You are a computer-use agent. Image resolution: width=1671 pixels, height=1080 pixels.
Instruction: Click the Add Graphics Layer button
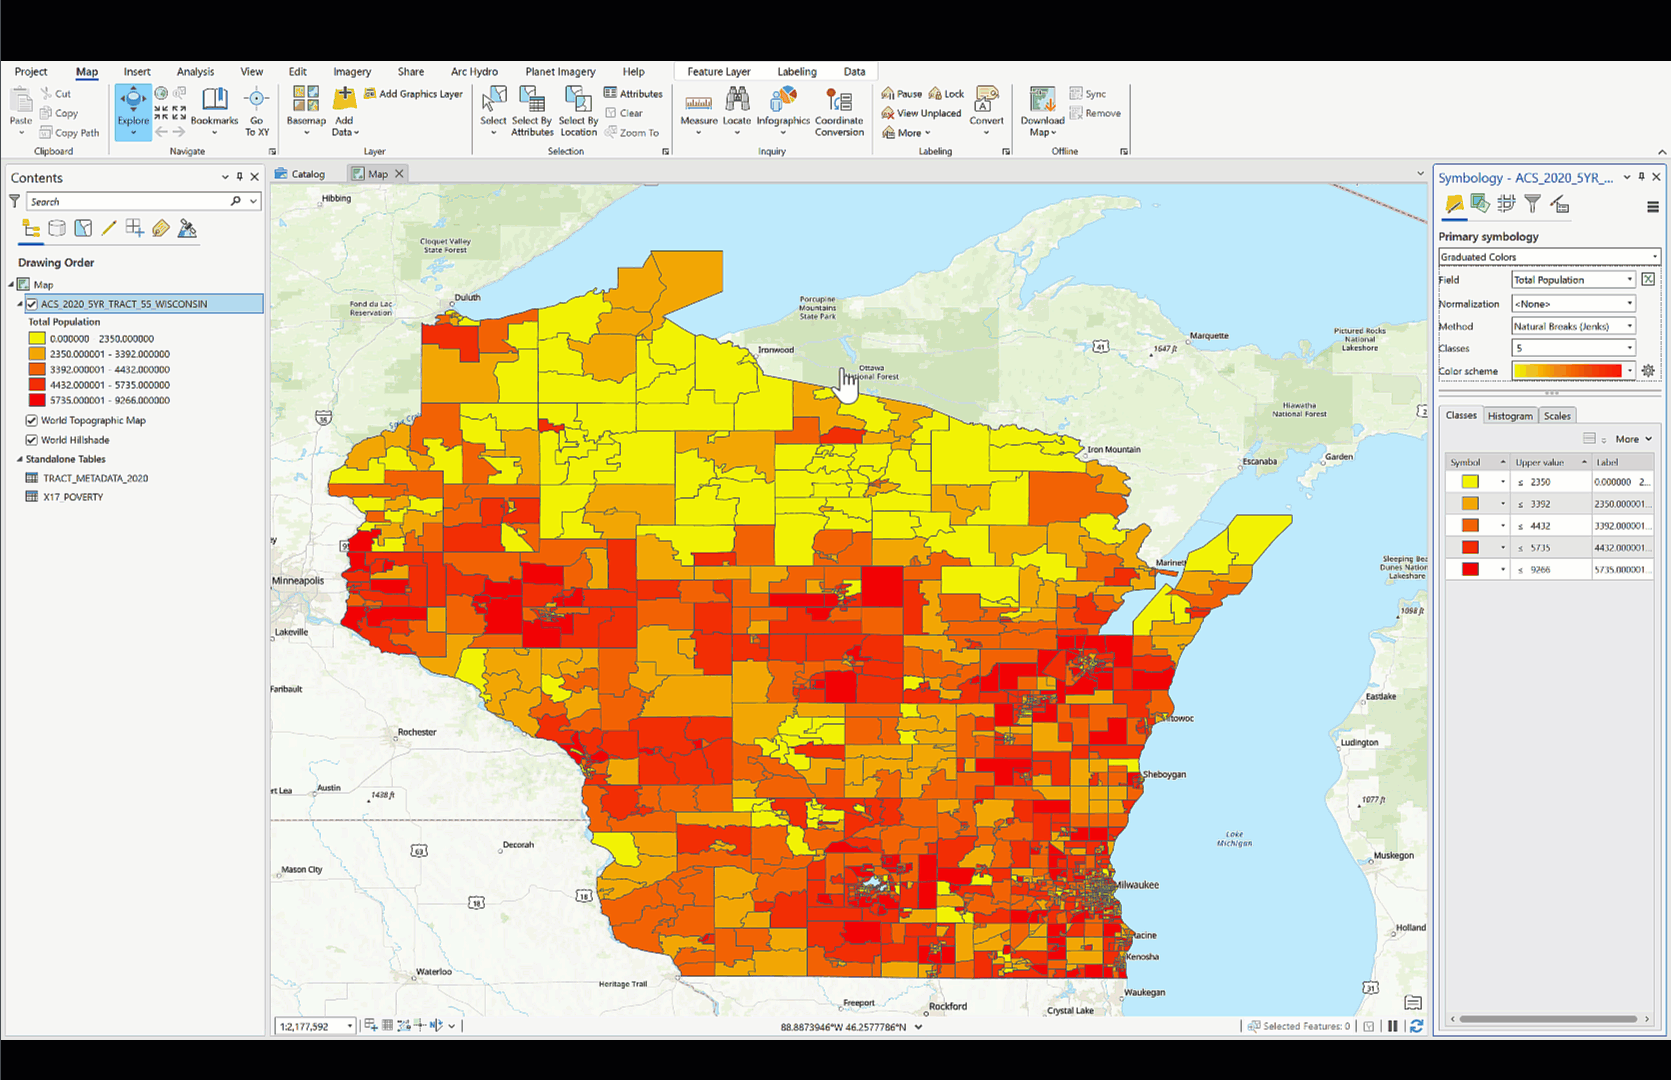coord(413,94)
